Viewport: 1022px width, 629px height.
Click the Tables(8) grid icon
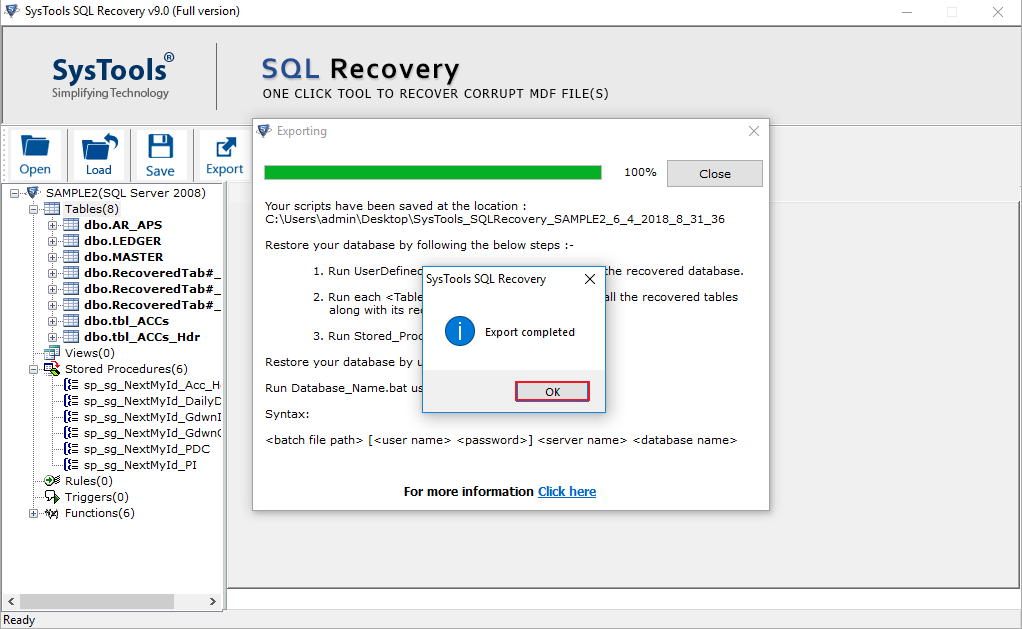[x=52, y=209]
